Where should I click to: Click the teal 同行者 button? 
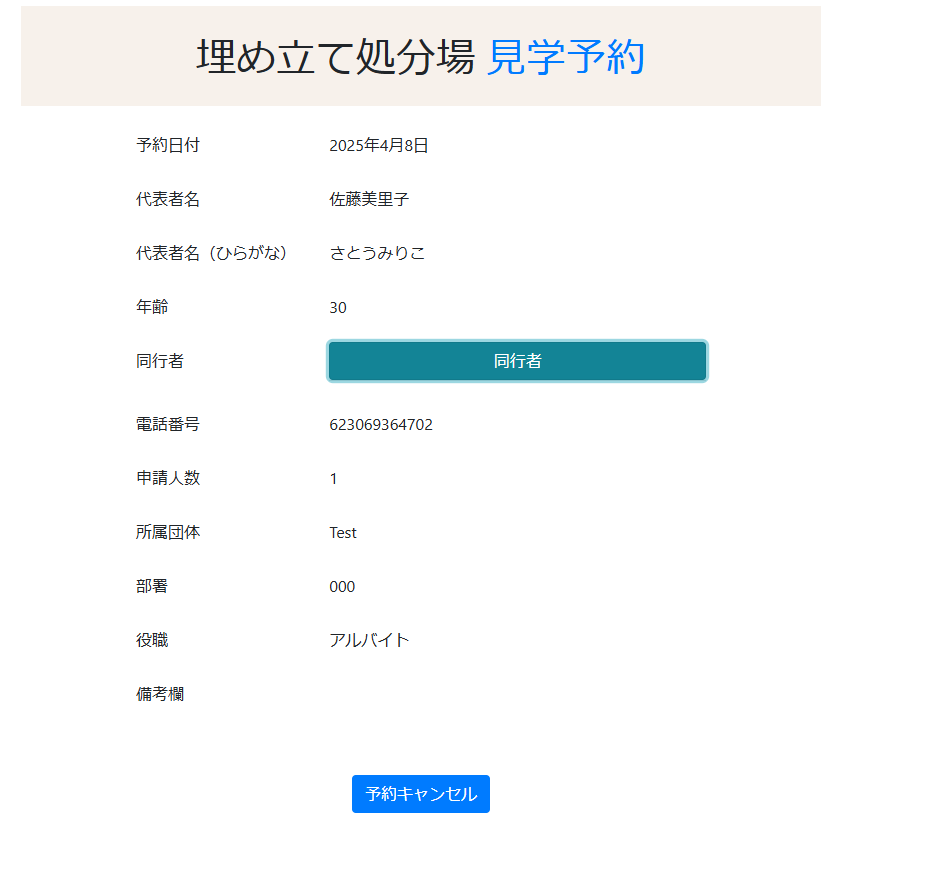coord(517,361)
